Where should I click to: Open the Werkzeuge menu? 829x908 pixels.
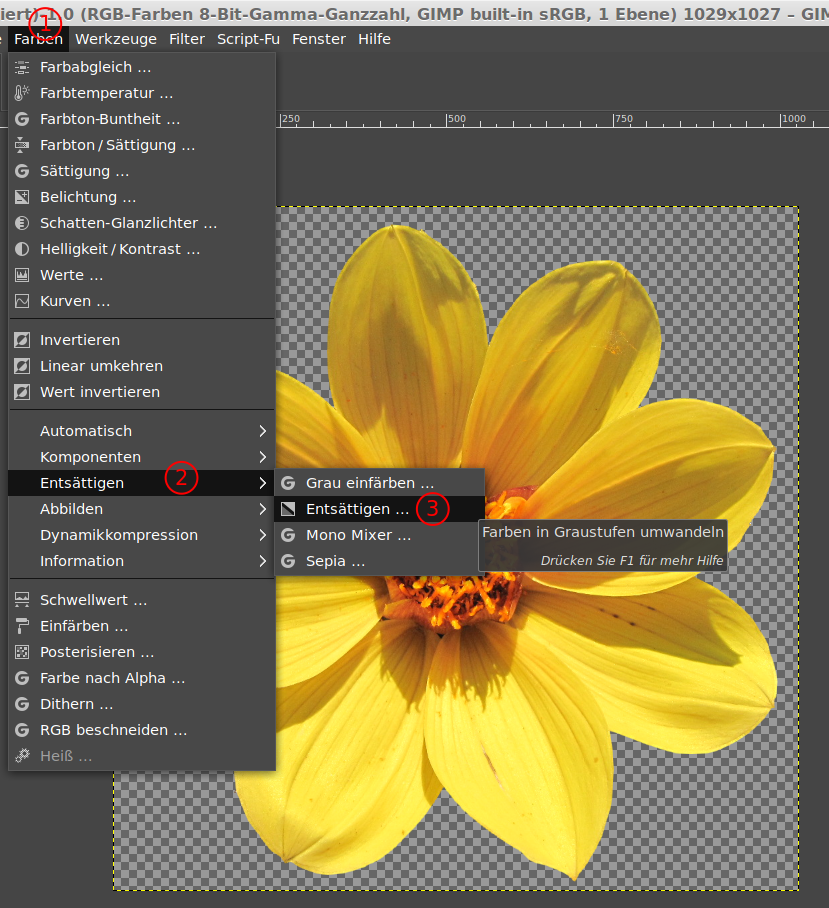coord(116,39)
